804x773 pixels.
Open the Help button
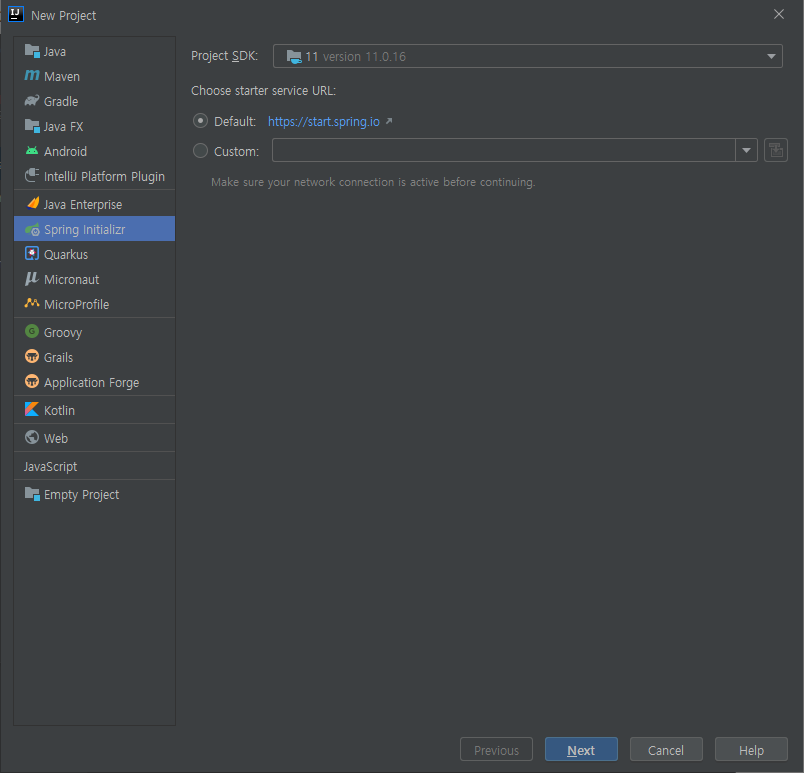pyautogui.click(x=751, y=749)
